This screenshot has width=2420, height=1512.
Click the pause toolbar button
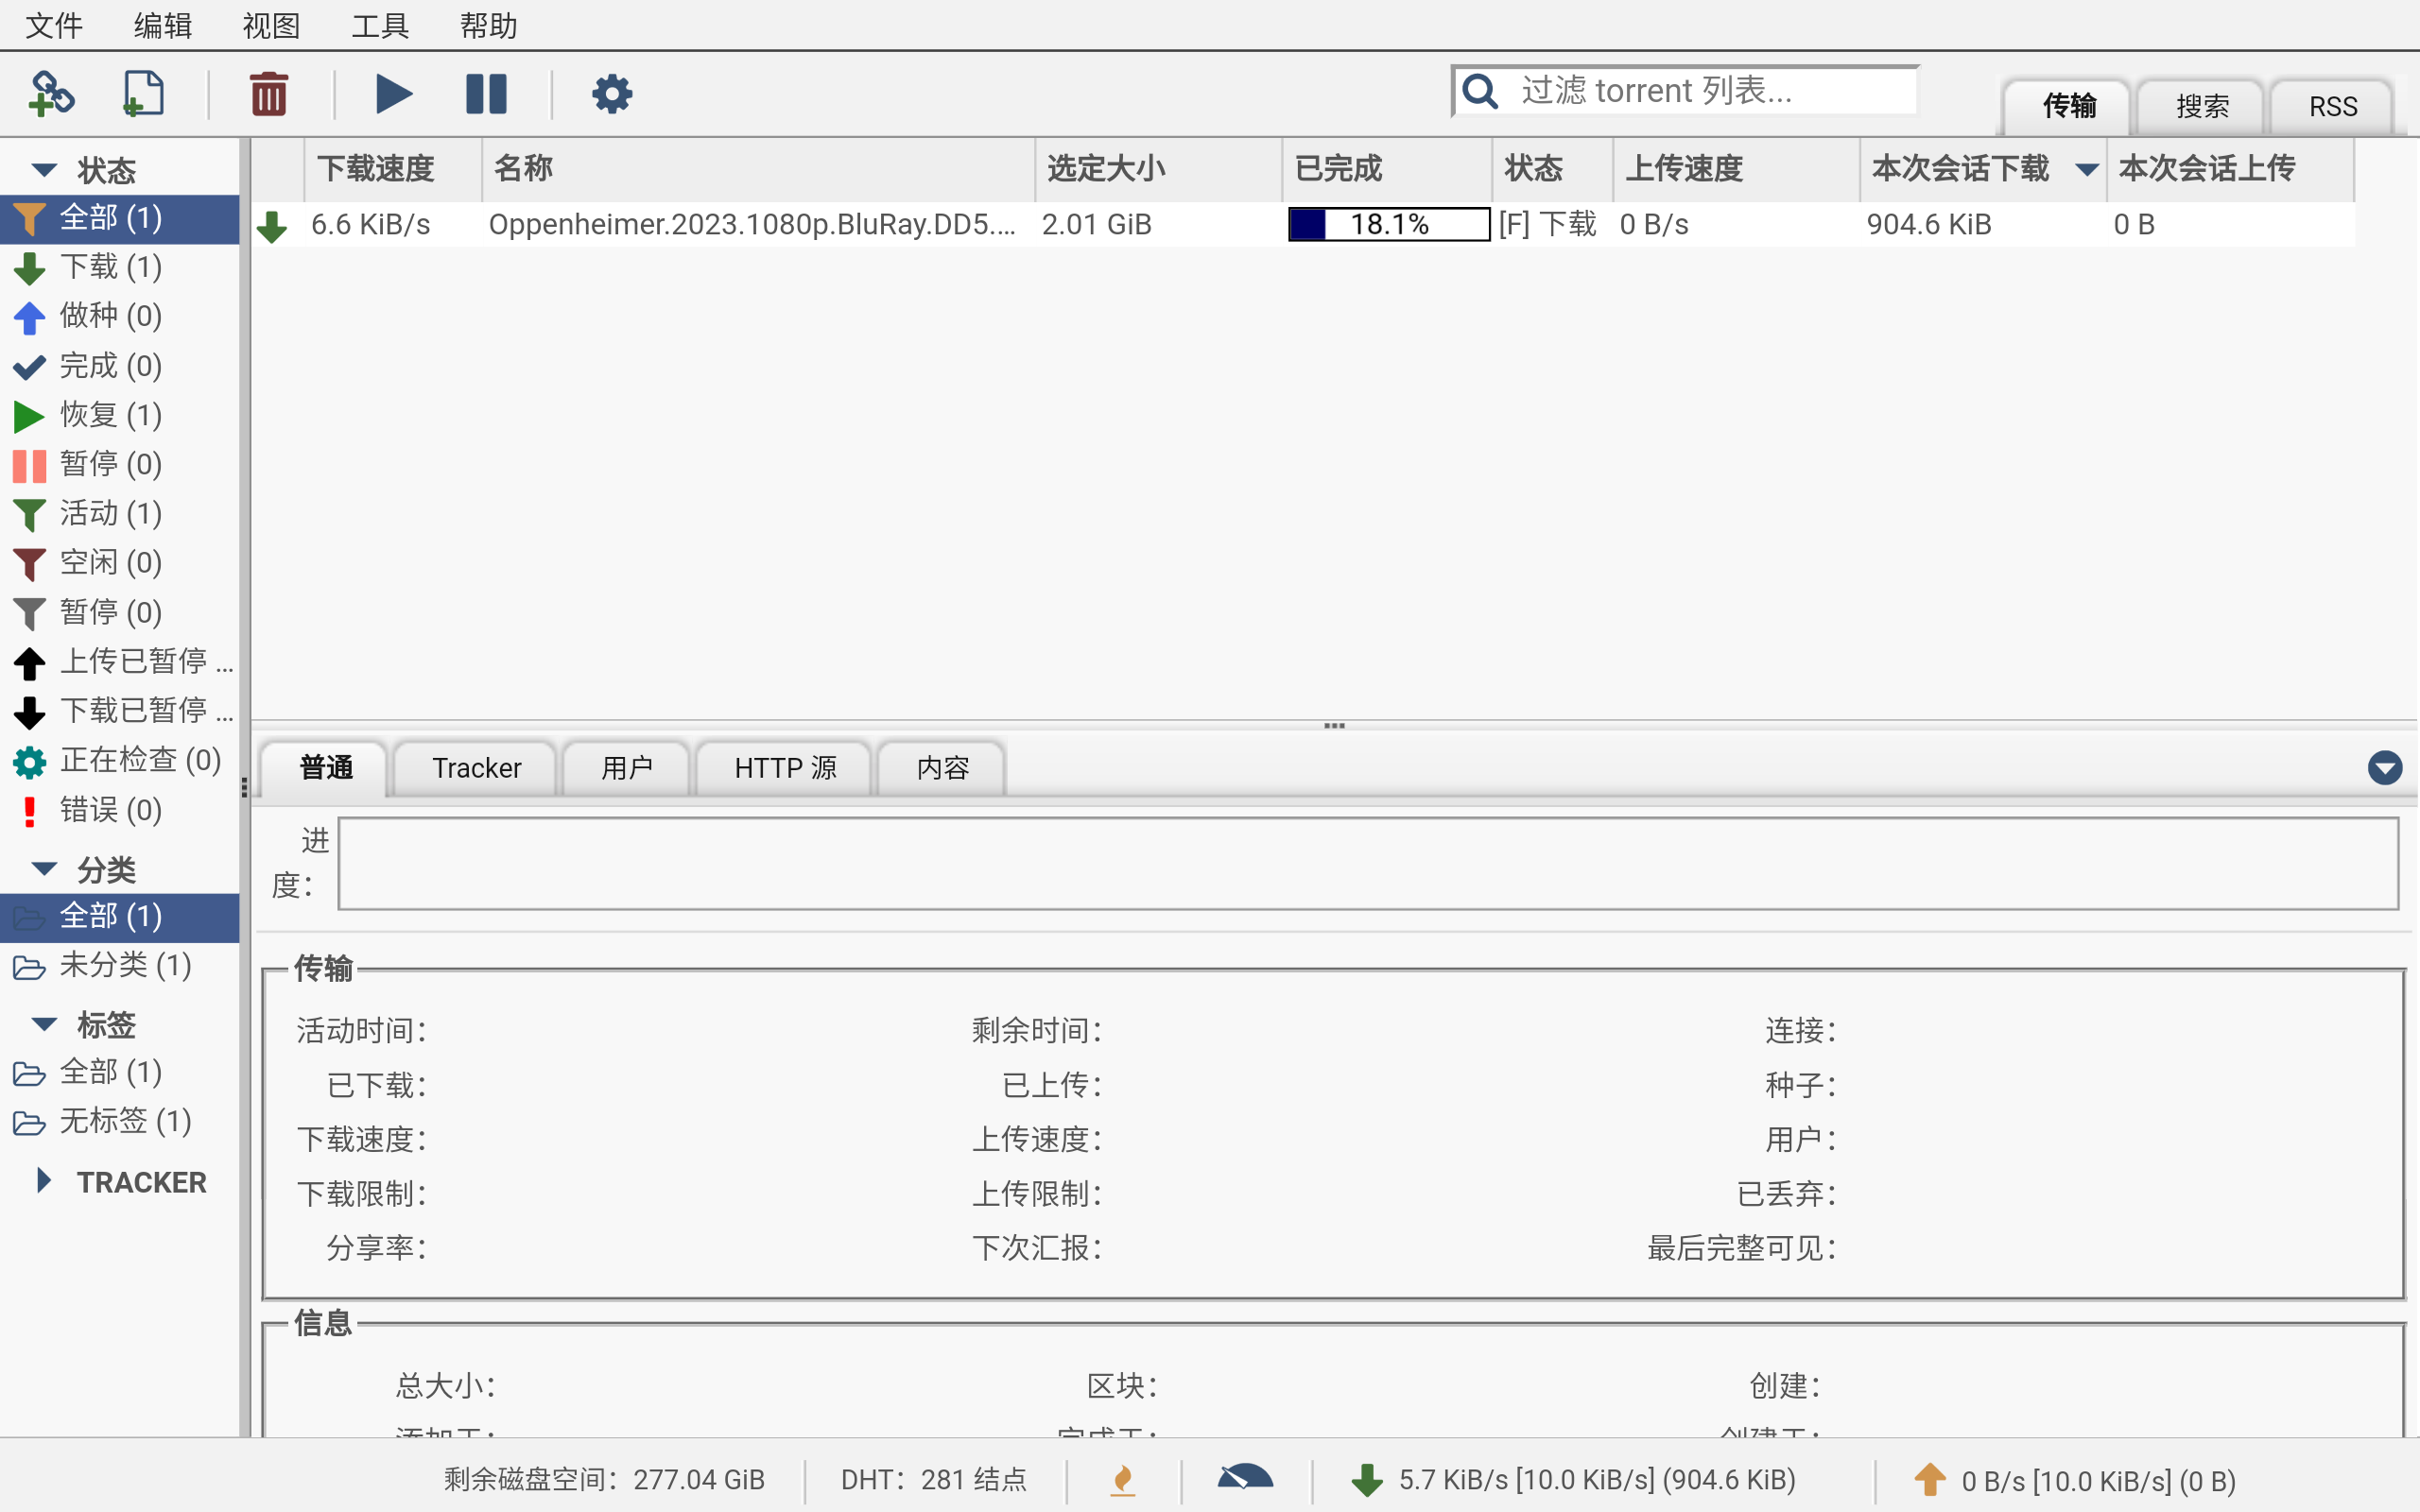[487, 94]
